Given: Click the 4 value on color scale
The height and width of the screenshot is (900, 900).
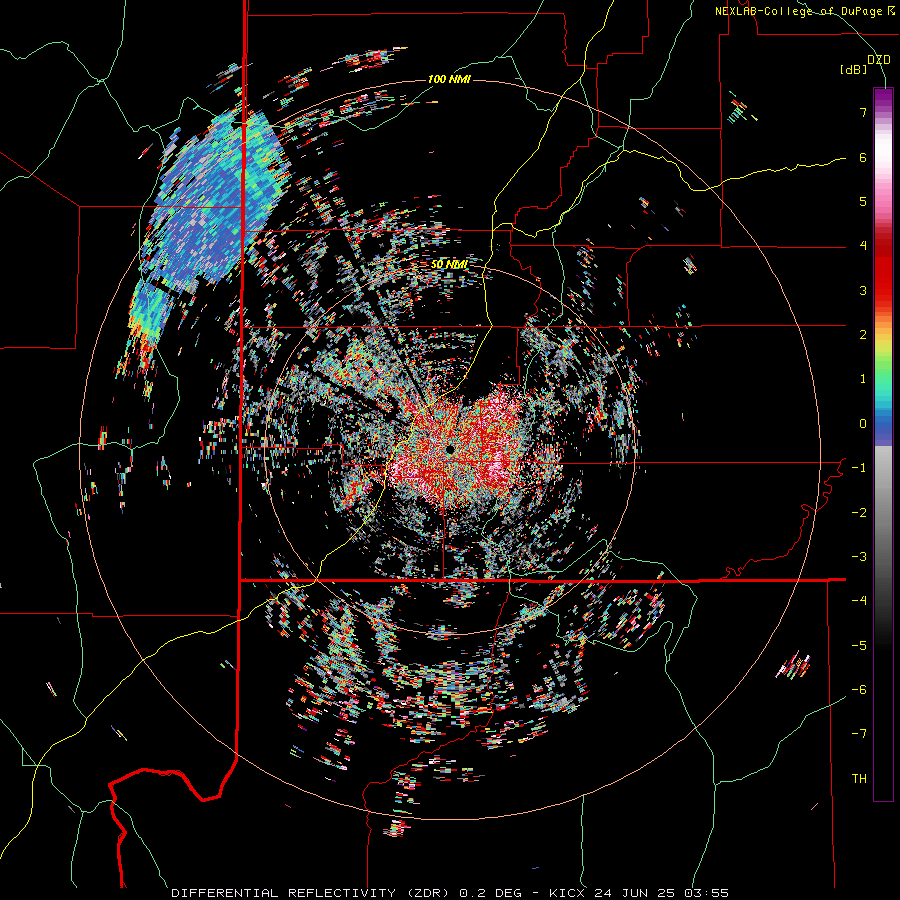Looking at the screenshot, I should 863,246.
